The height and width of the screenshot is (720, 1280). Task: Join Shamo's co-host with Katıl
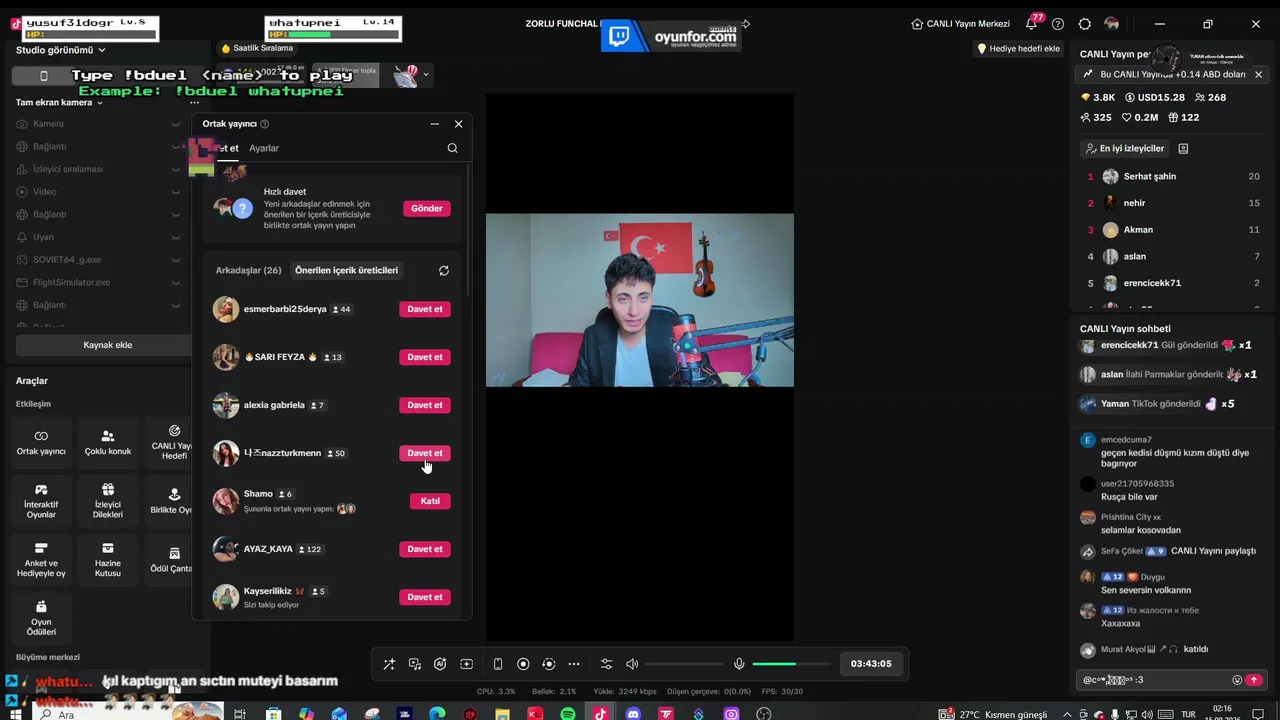(430, 501)
